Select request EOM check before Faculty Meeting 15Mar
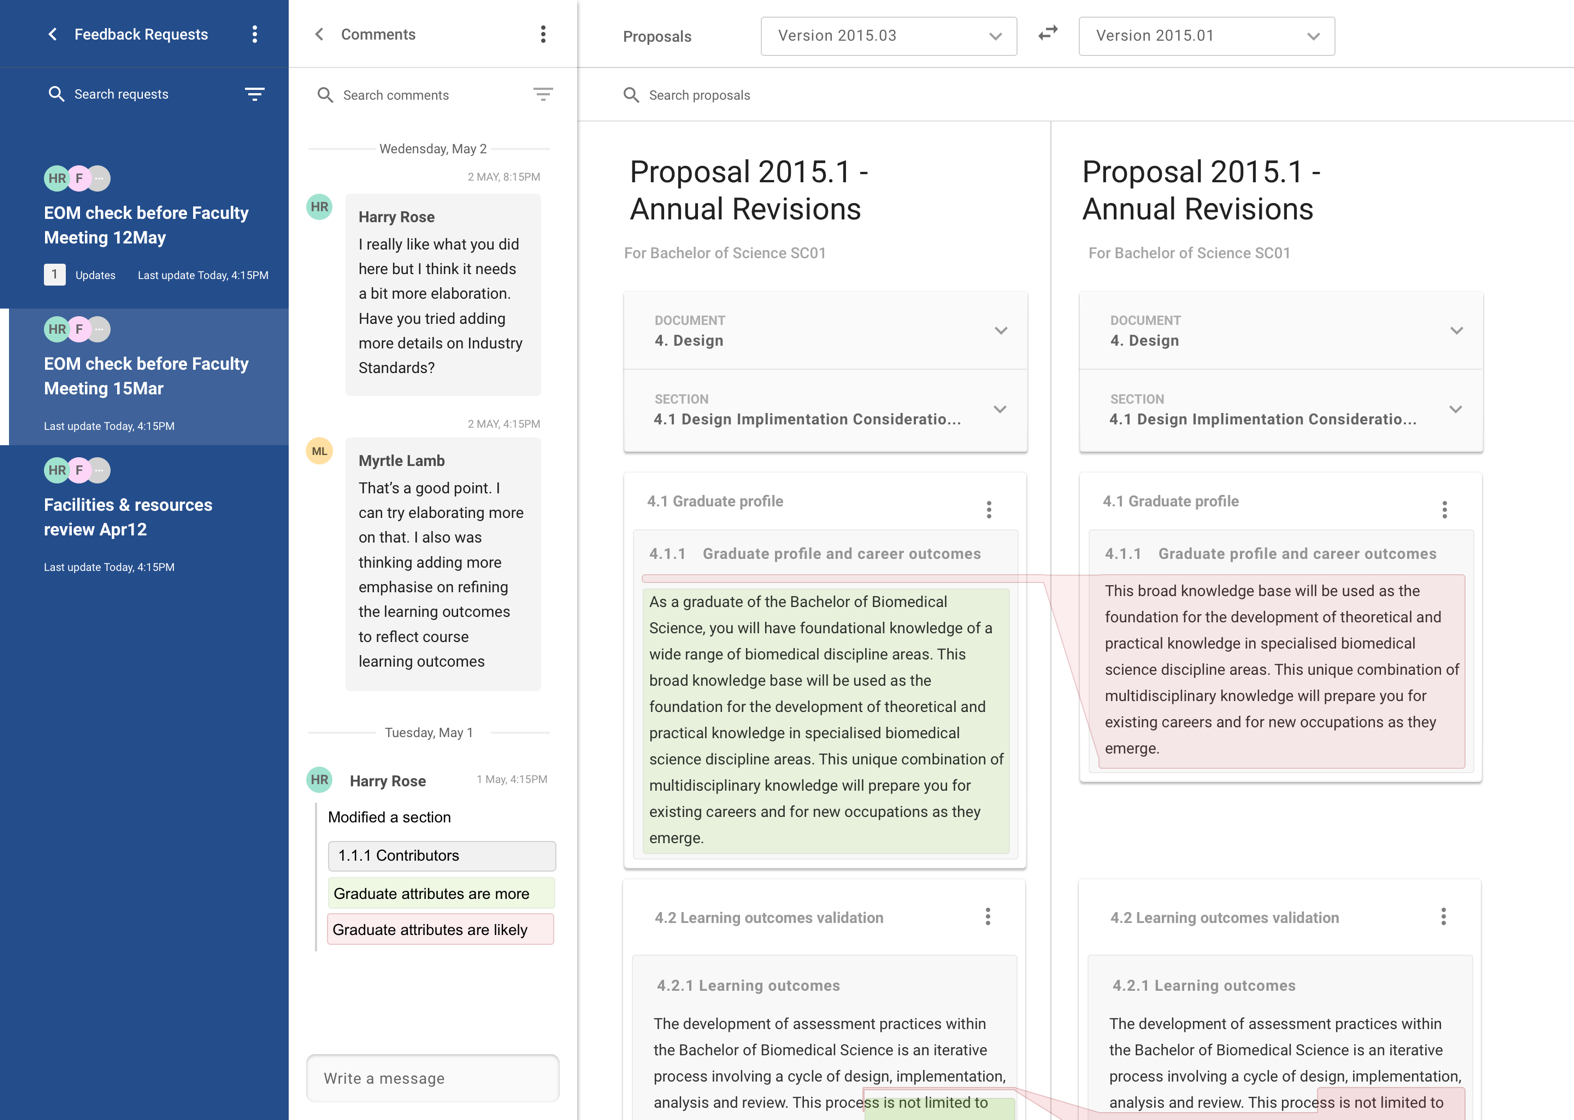Viewport: 1574px width, 1120px height. [146, 376]
